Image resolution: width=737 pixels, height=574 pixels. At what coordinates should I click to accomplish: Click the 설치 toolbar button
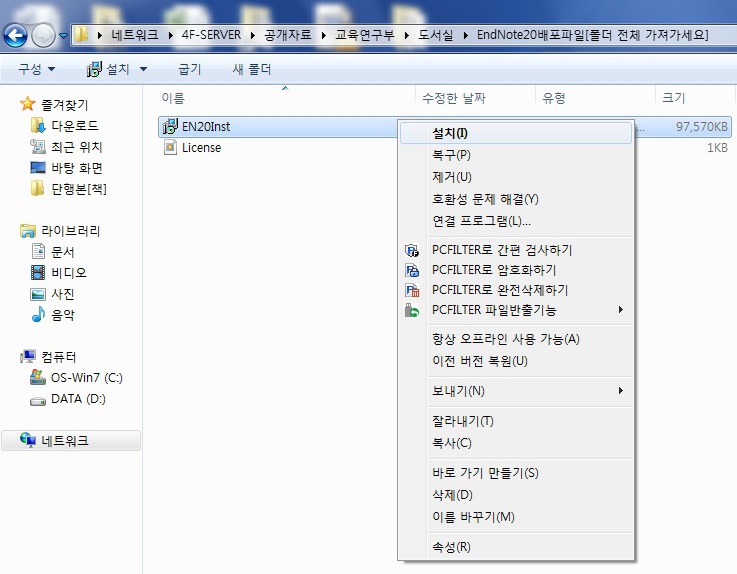108,69
